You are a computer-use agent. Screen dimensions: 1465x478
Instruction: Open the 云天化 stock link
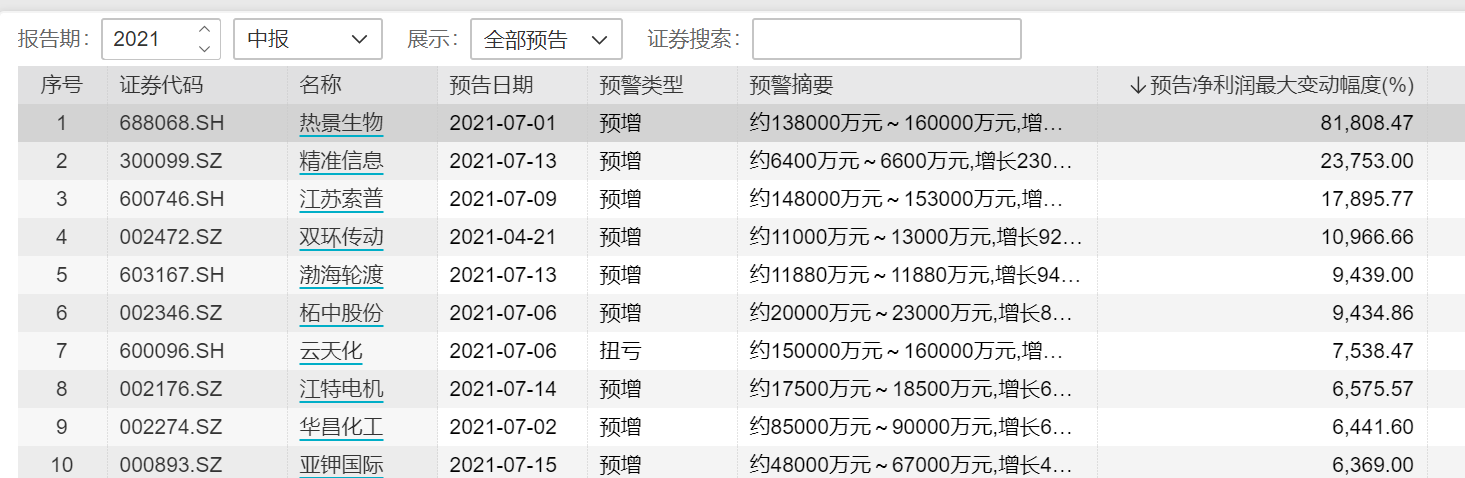(x=331, y=351)
